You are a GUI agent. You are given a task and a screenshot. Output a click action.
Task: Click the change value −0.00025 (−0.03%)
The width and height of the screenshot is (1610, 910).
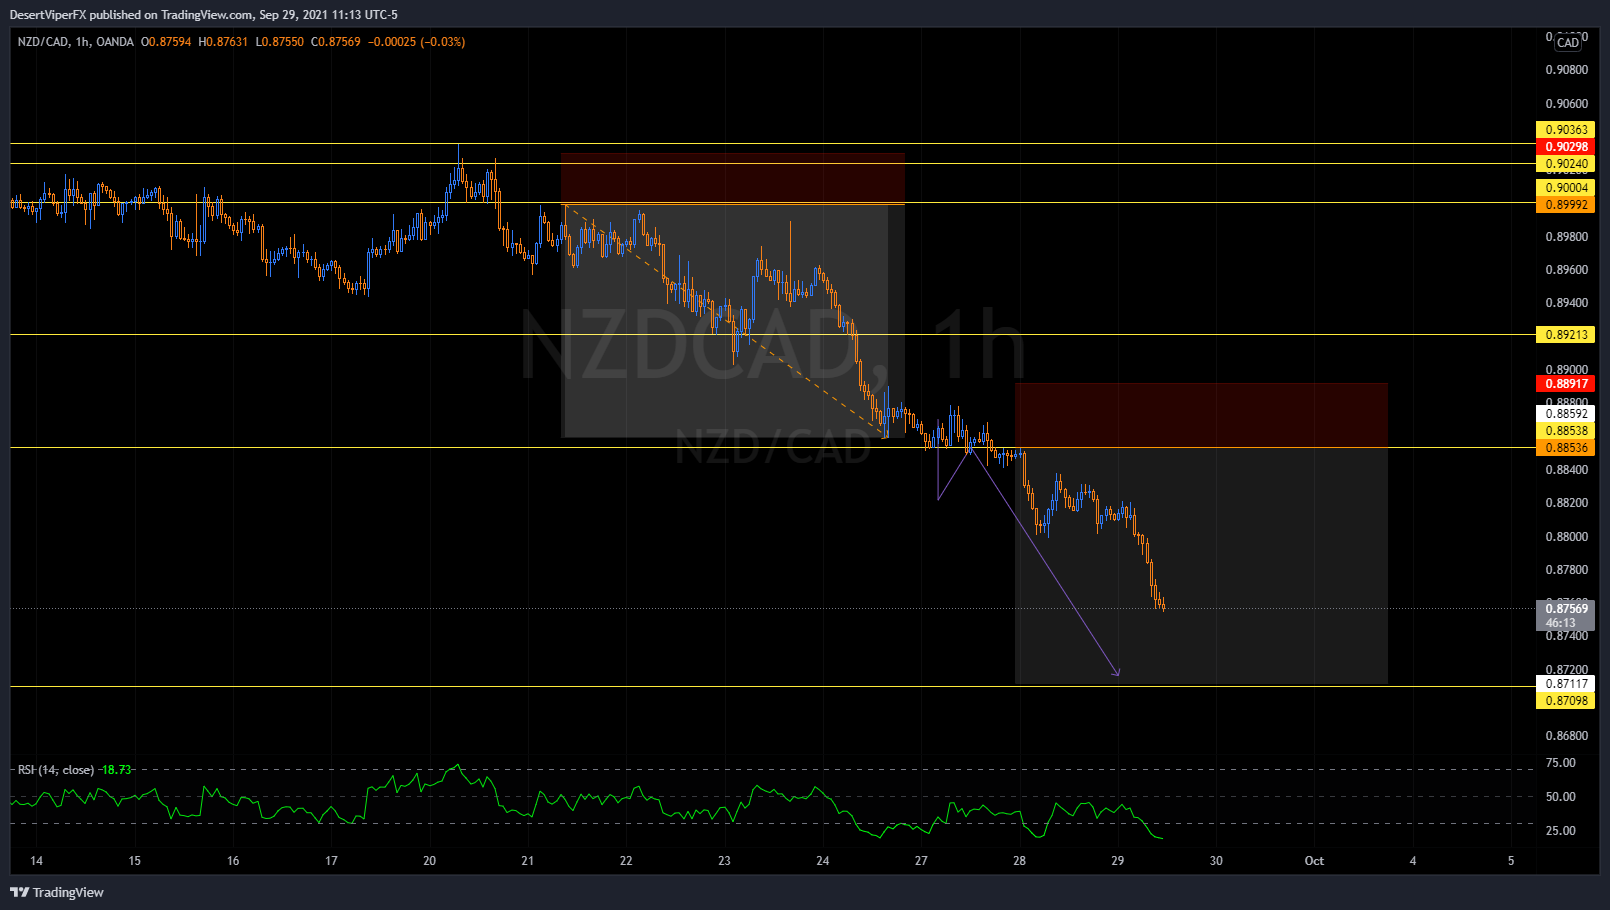coord(417,42)
